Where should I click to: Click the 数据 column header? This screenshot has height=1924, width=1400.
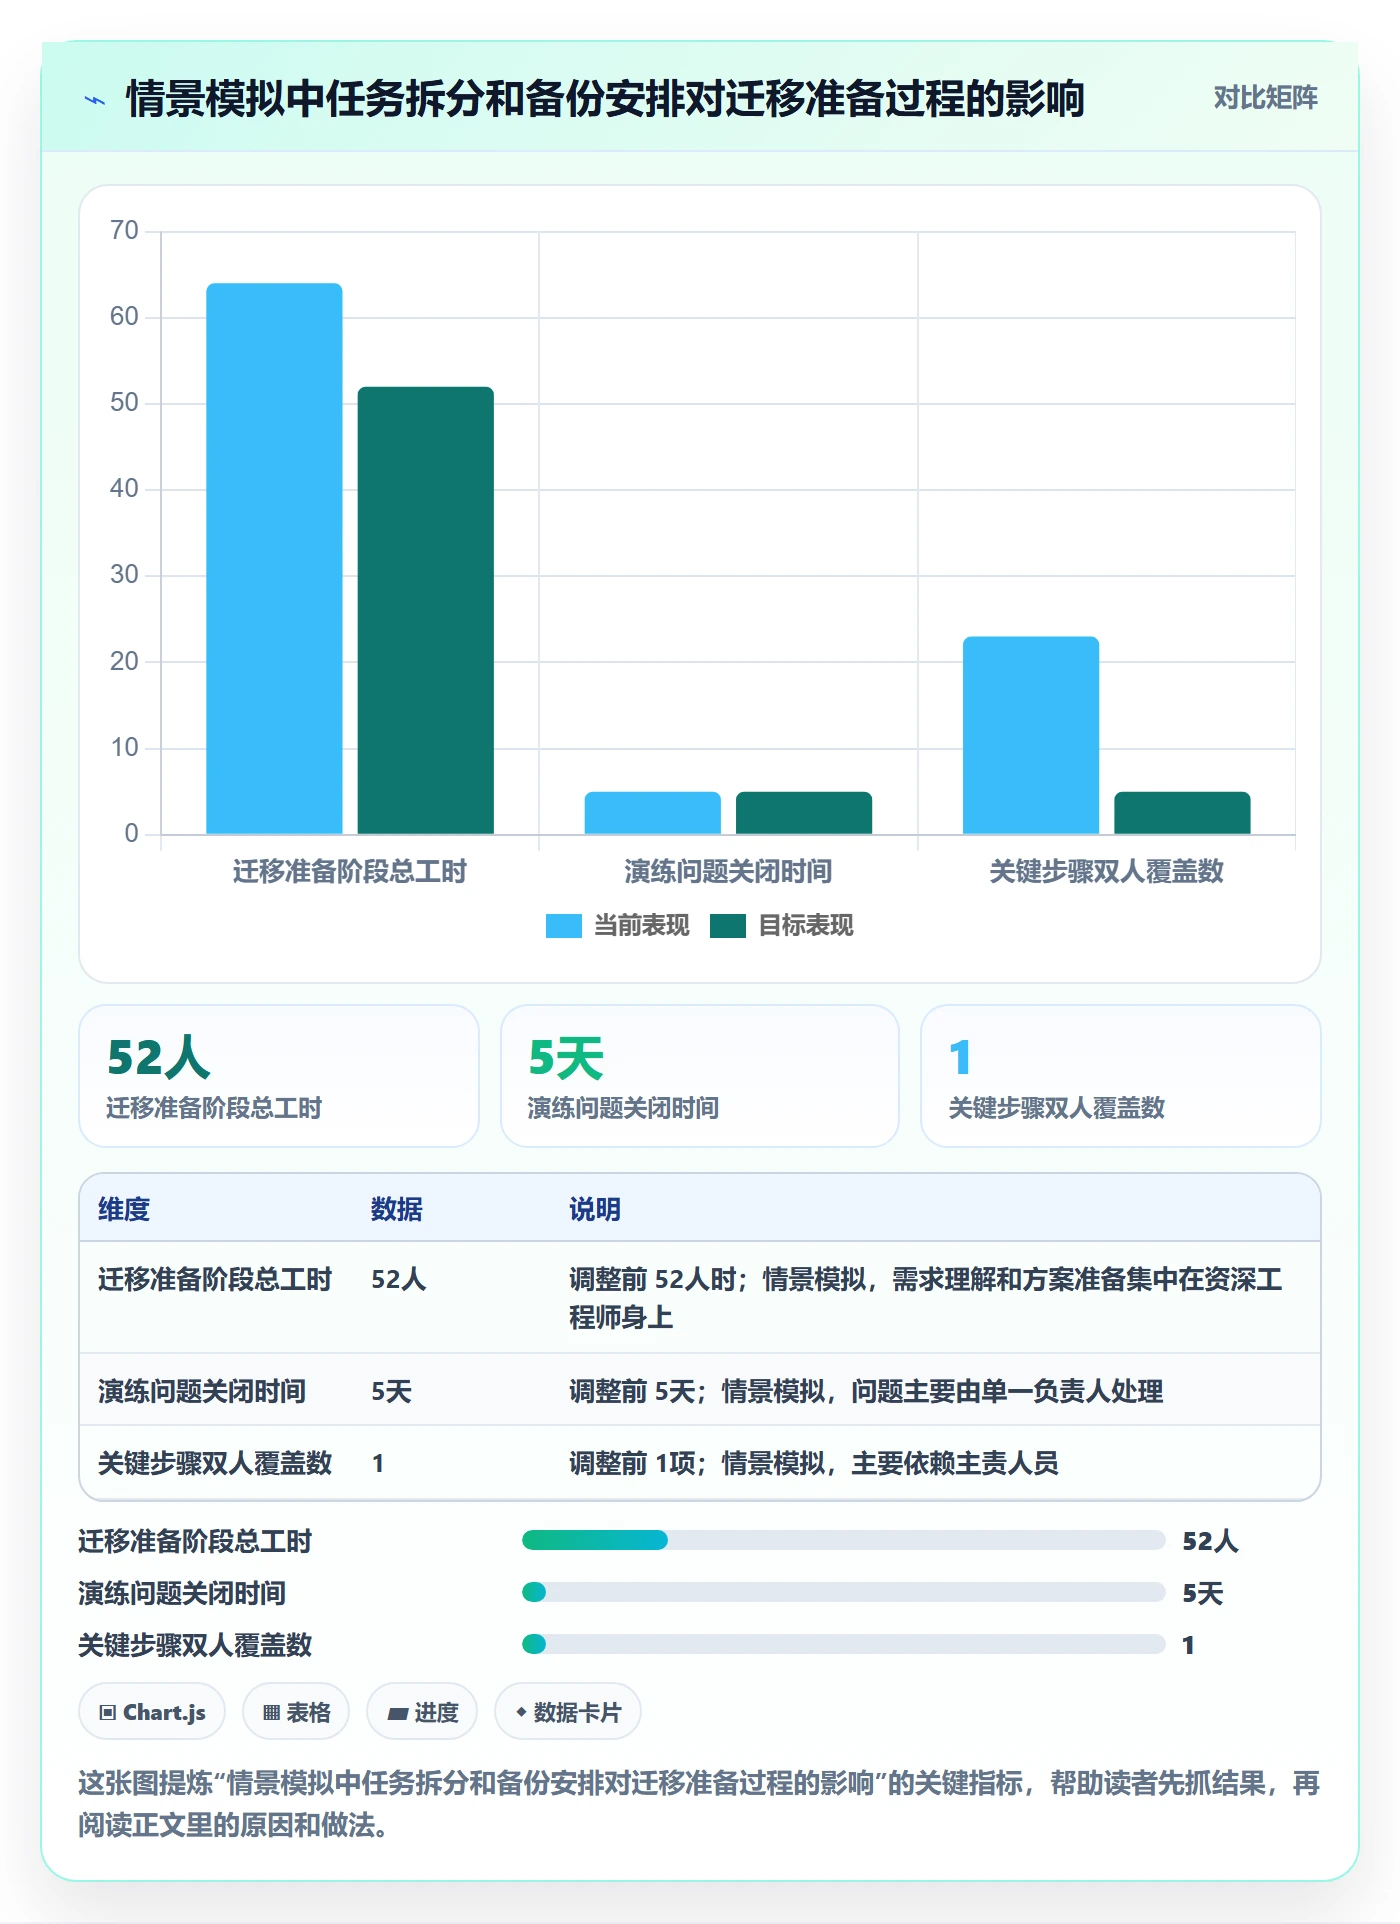click(397, 1209)
